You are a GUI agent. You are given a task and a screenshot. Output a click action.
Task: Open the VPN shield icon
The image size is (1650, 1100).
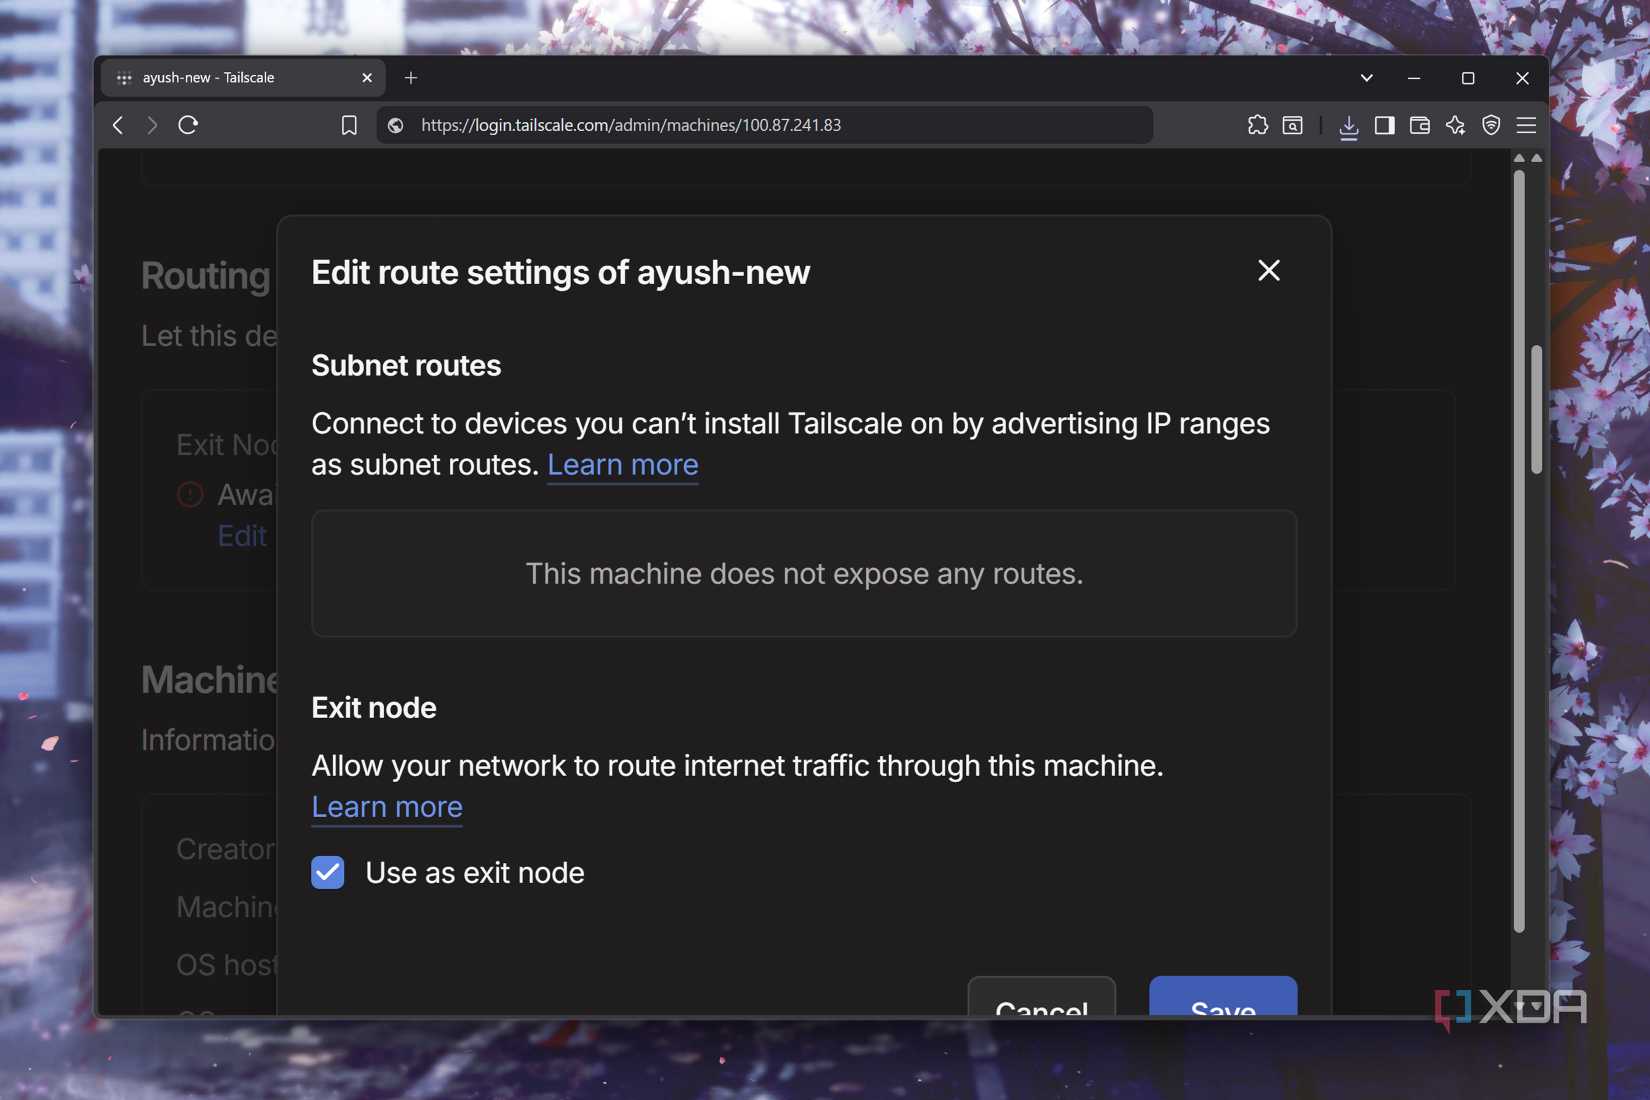pyautogui.click(x=1491, y=125)
